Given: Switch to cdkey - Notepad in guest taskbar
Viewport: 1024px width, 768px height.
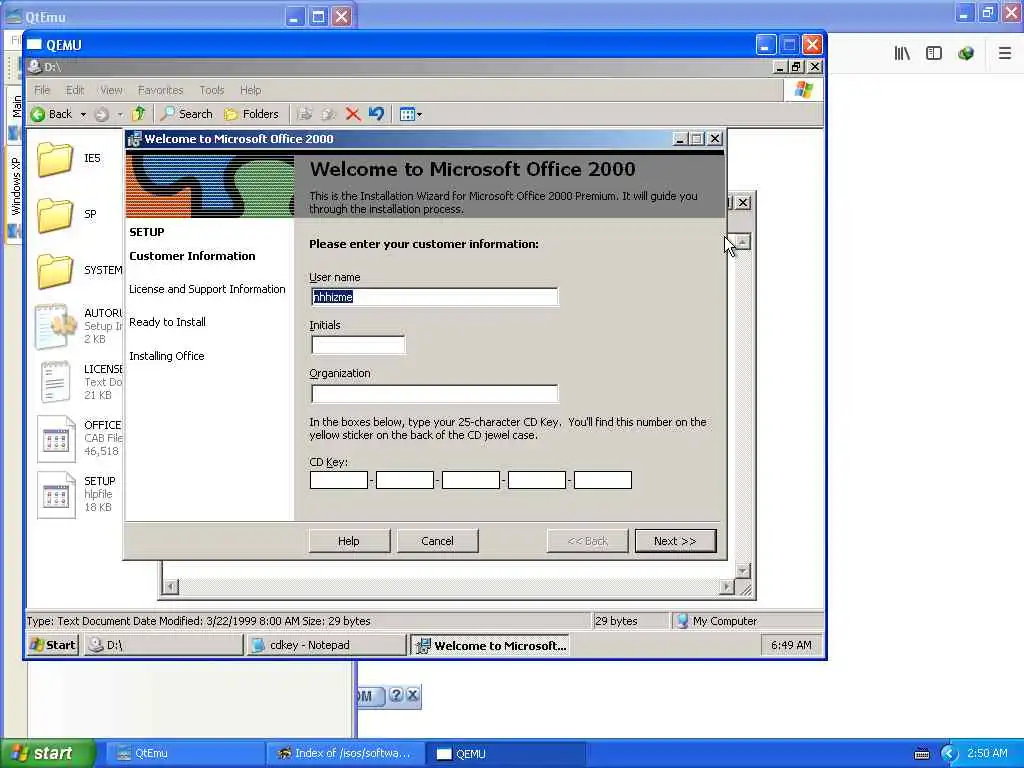Looking at the screenshot, I should pos(327,645).
